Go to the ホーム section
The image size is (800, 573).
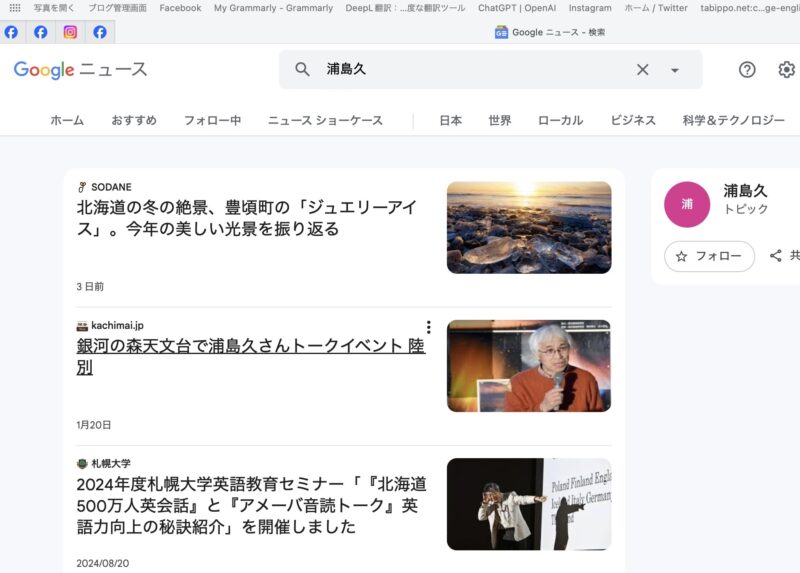click(x=67, y=120)
